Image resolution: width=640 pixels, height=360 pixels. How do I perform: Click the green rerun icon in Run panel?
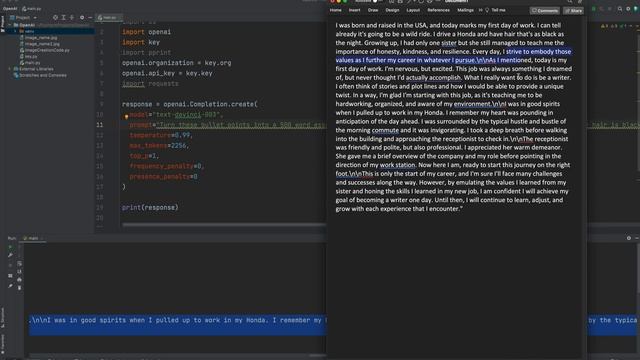coord(10,247)
